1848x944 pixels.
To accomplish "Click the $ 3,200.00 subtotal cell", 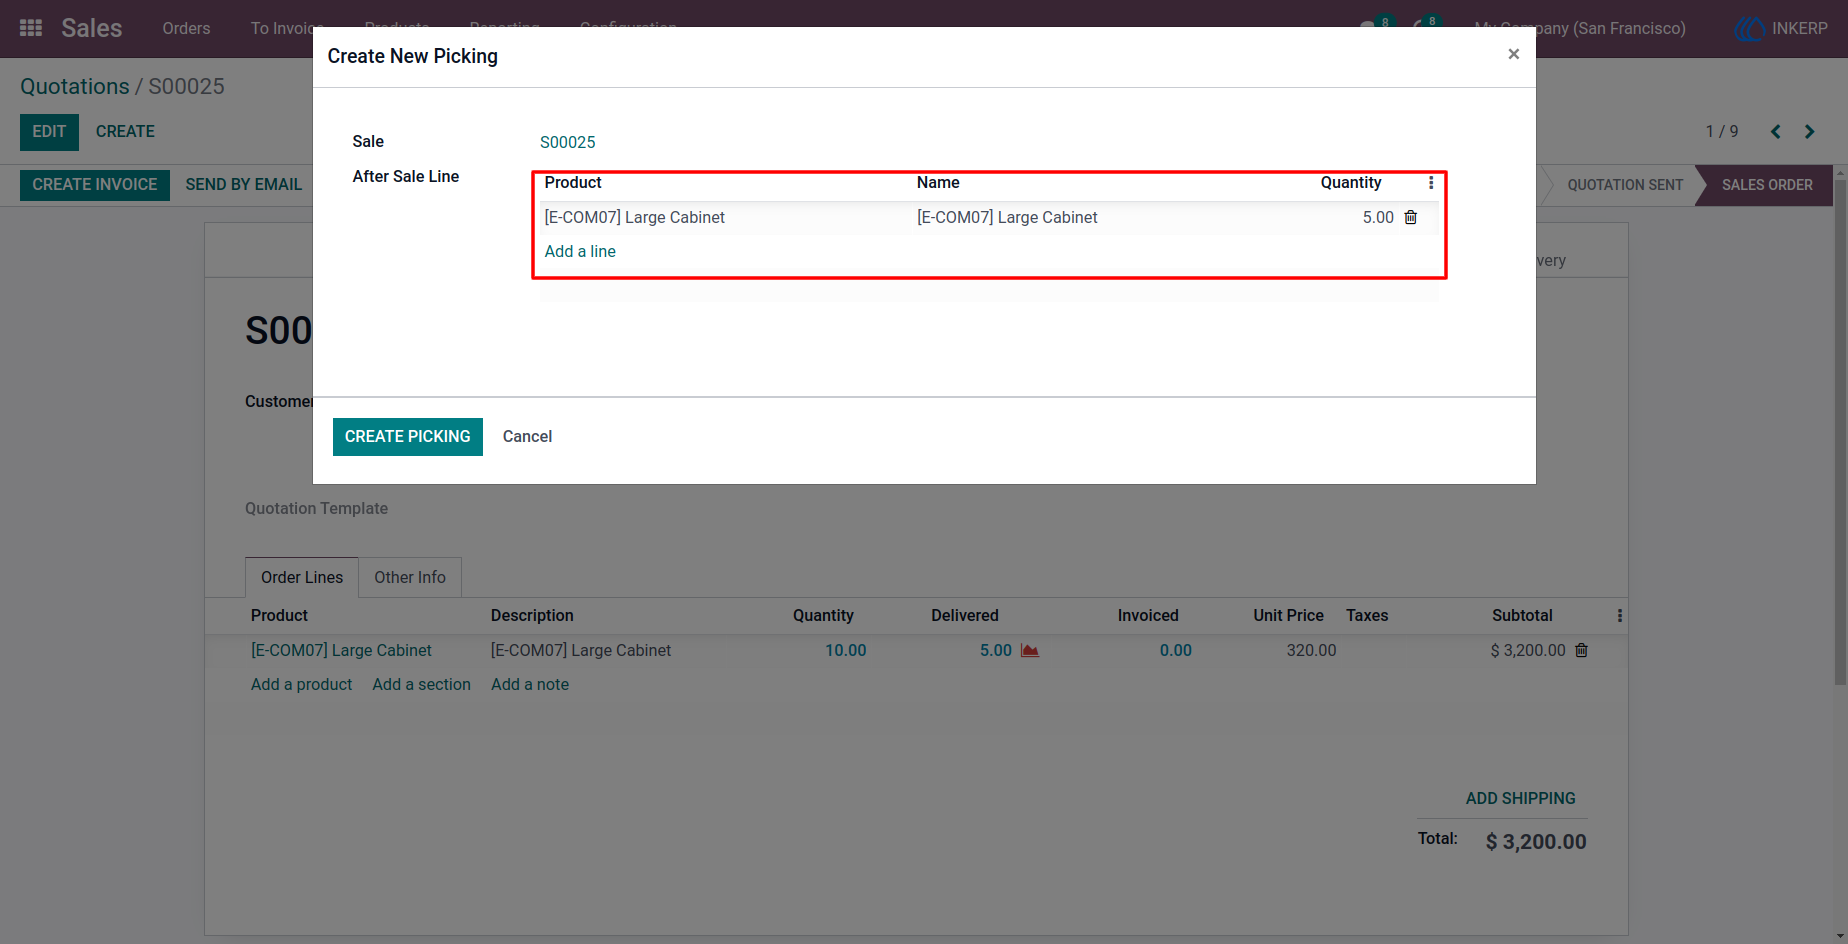I will [1527, 651].
